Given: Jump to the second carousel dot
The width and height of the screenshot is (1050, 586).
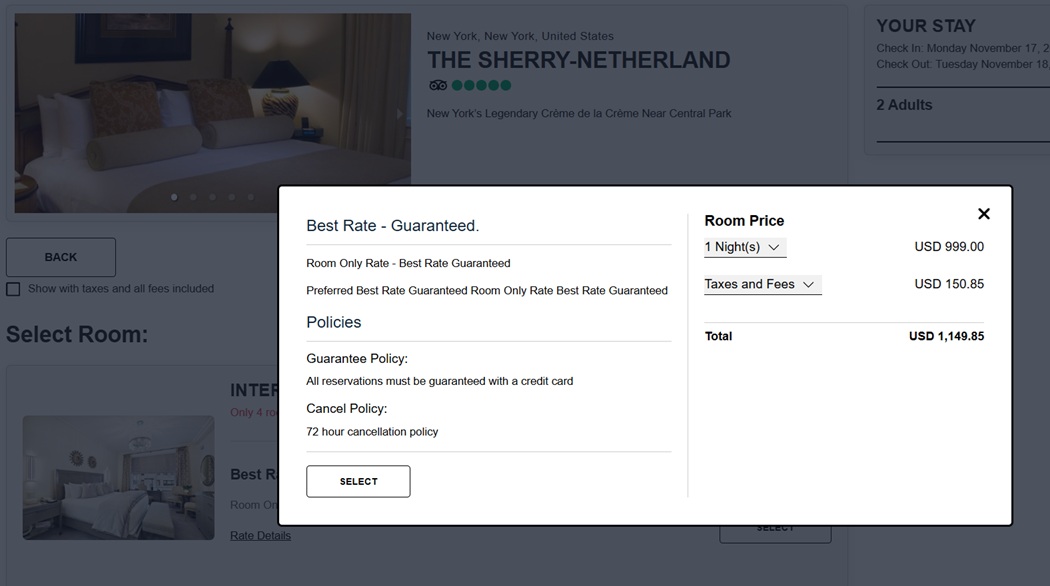Looking at the screenshot, I should [x=193, y=197].
